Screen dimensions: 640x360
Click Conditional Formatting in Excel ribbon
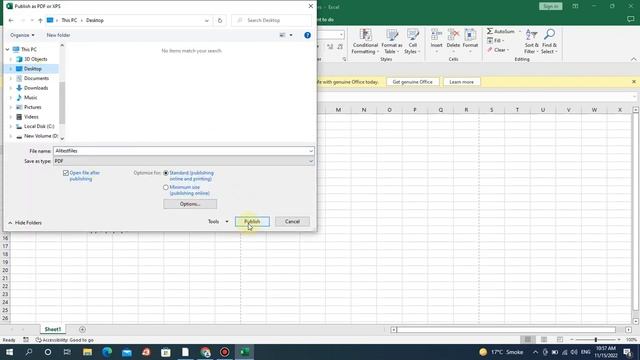click(x=365, y=41)
